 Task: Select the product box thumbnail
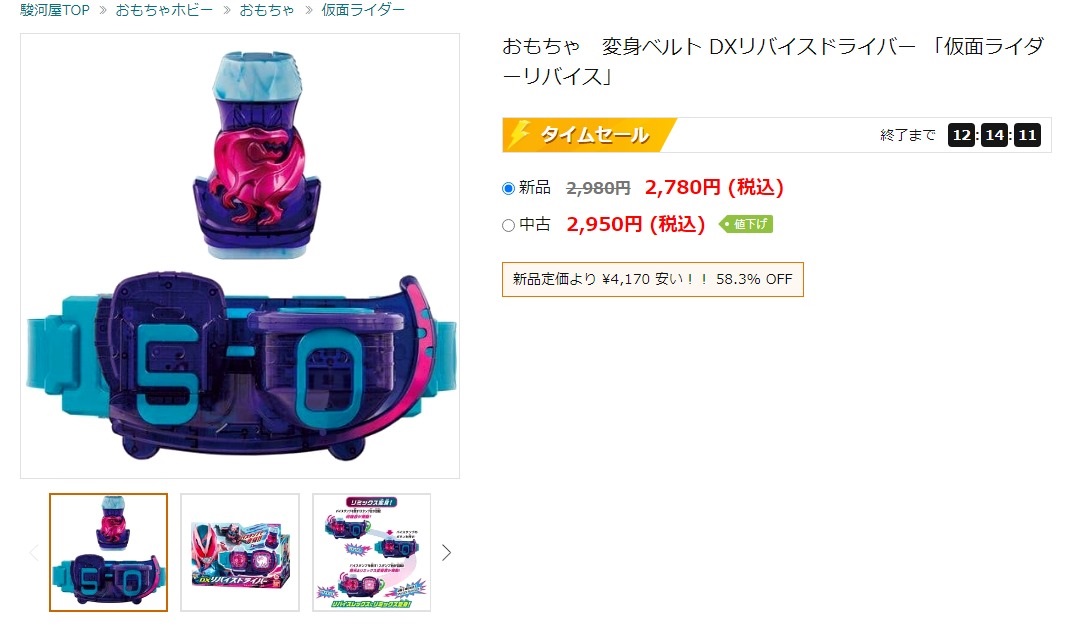click(x=240, y=552)
